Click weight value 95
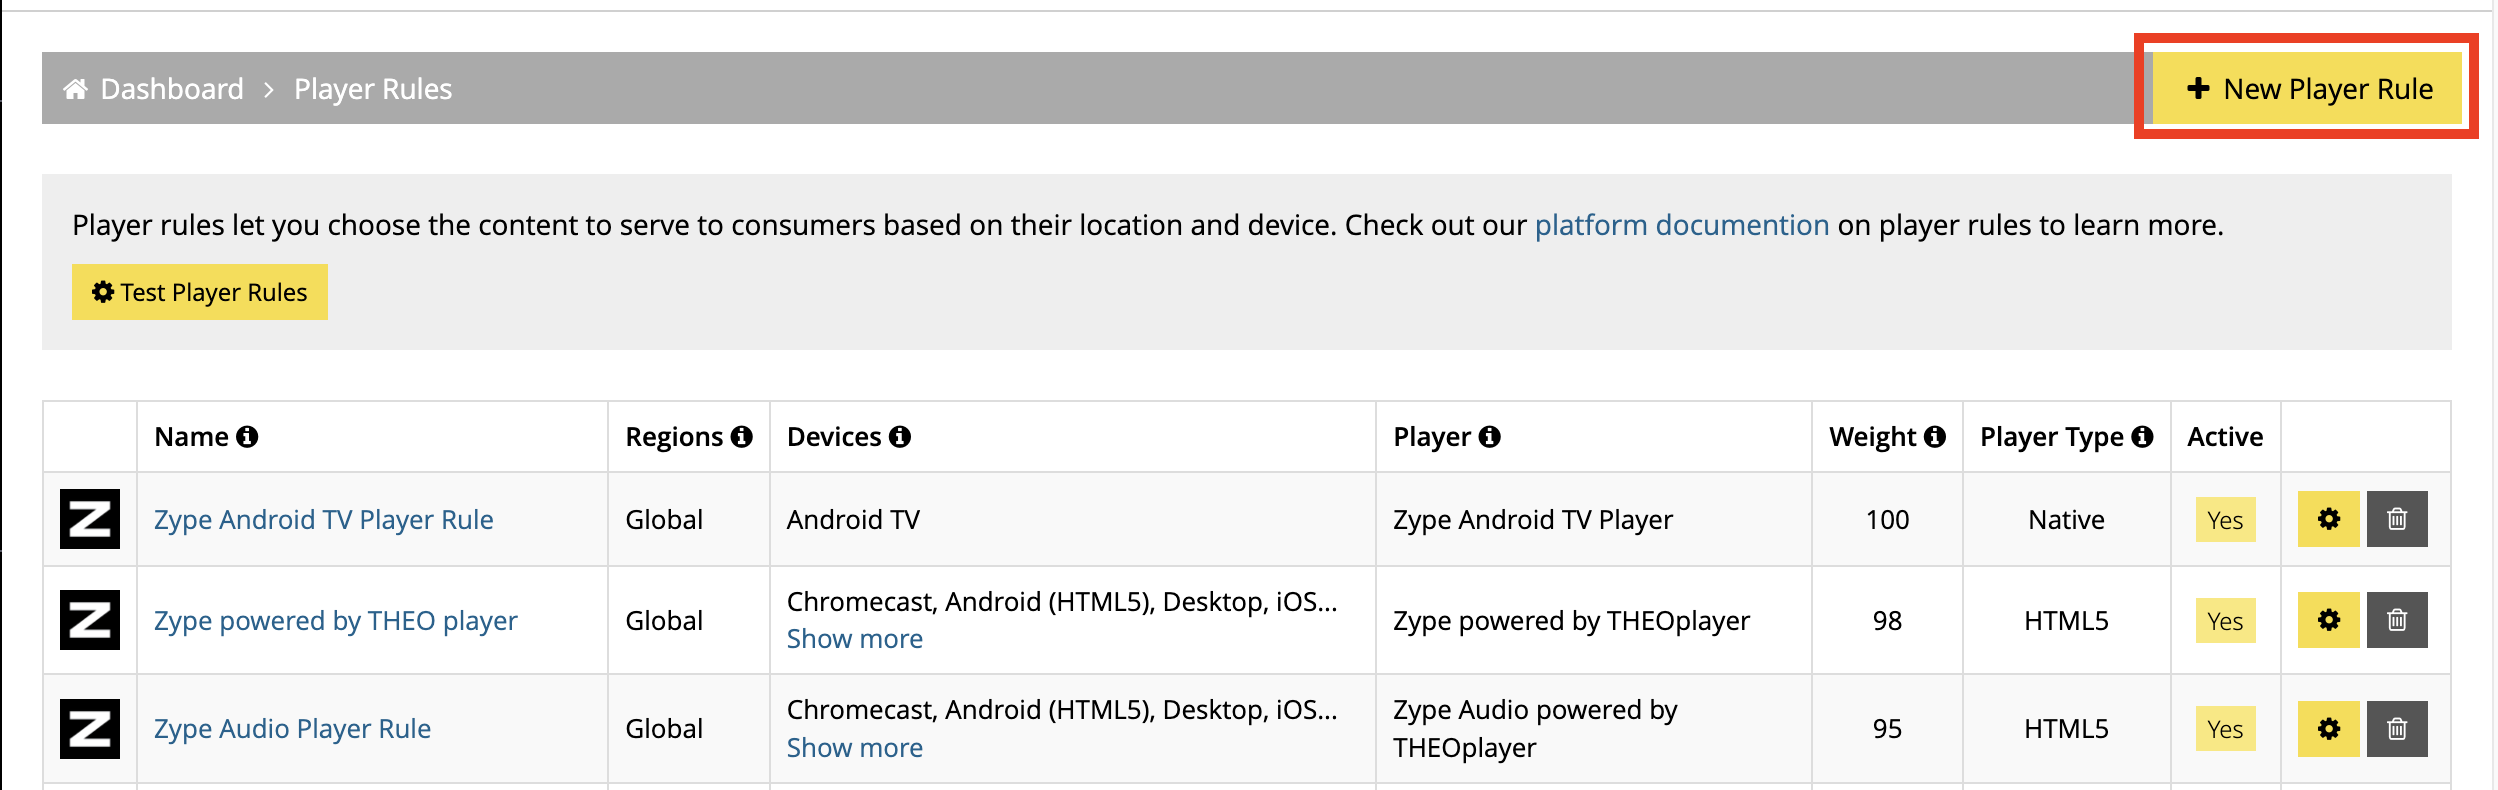This screenshot has width=2498, height=790. 1887,729
